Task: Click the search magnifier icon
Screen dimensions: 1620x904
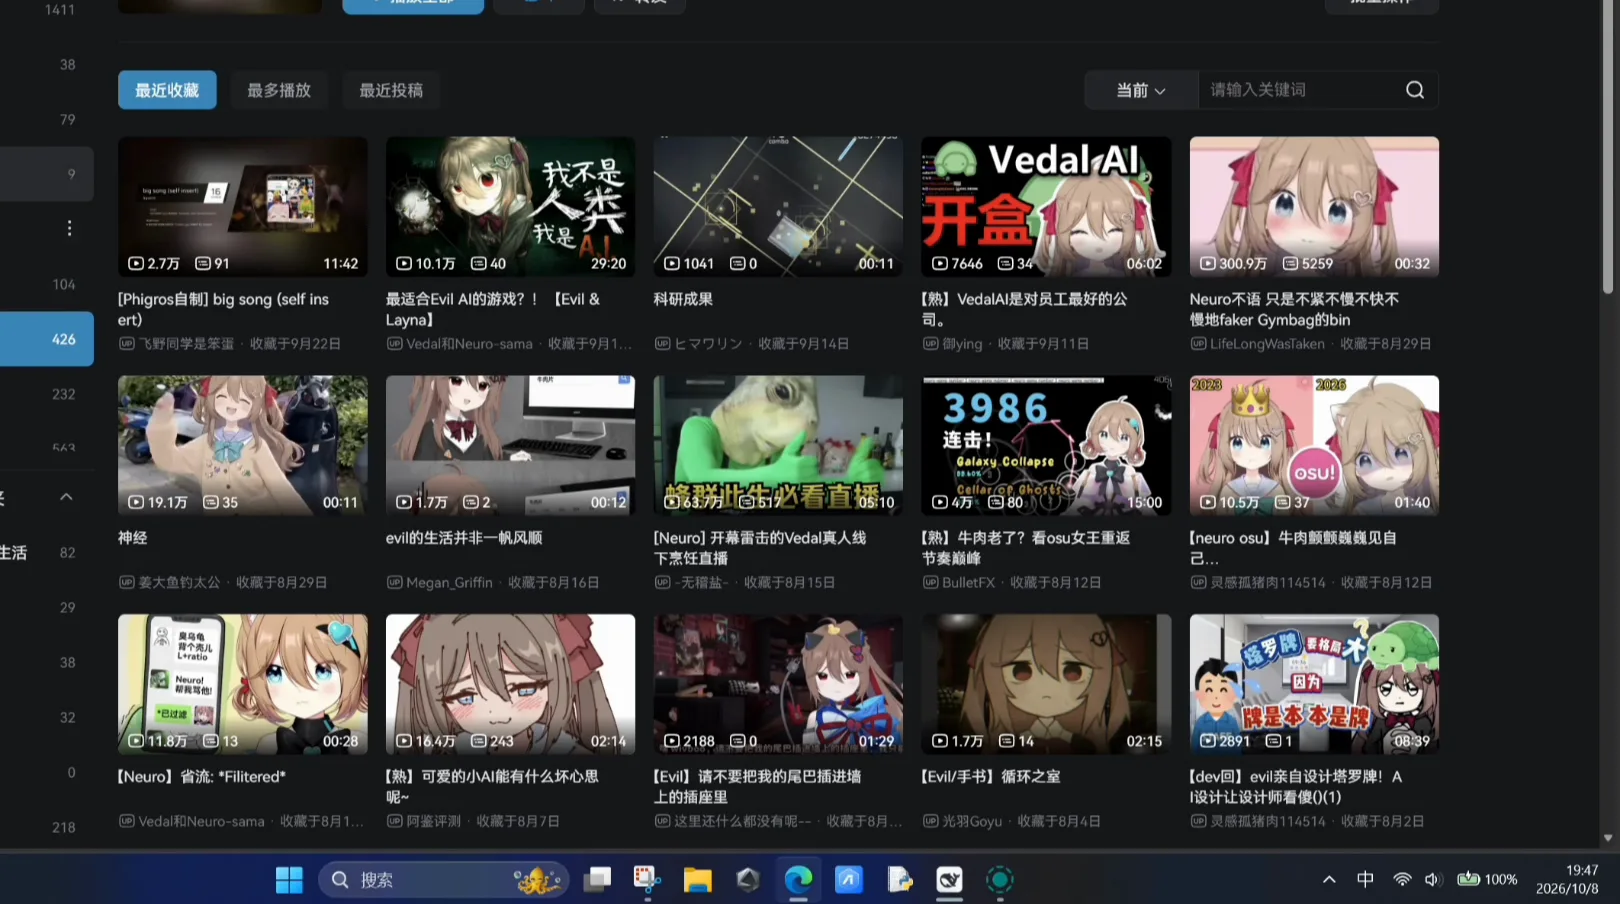Action: click(1415, 90)
